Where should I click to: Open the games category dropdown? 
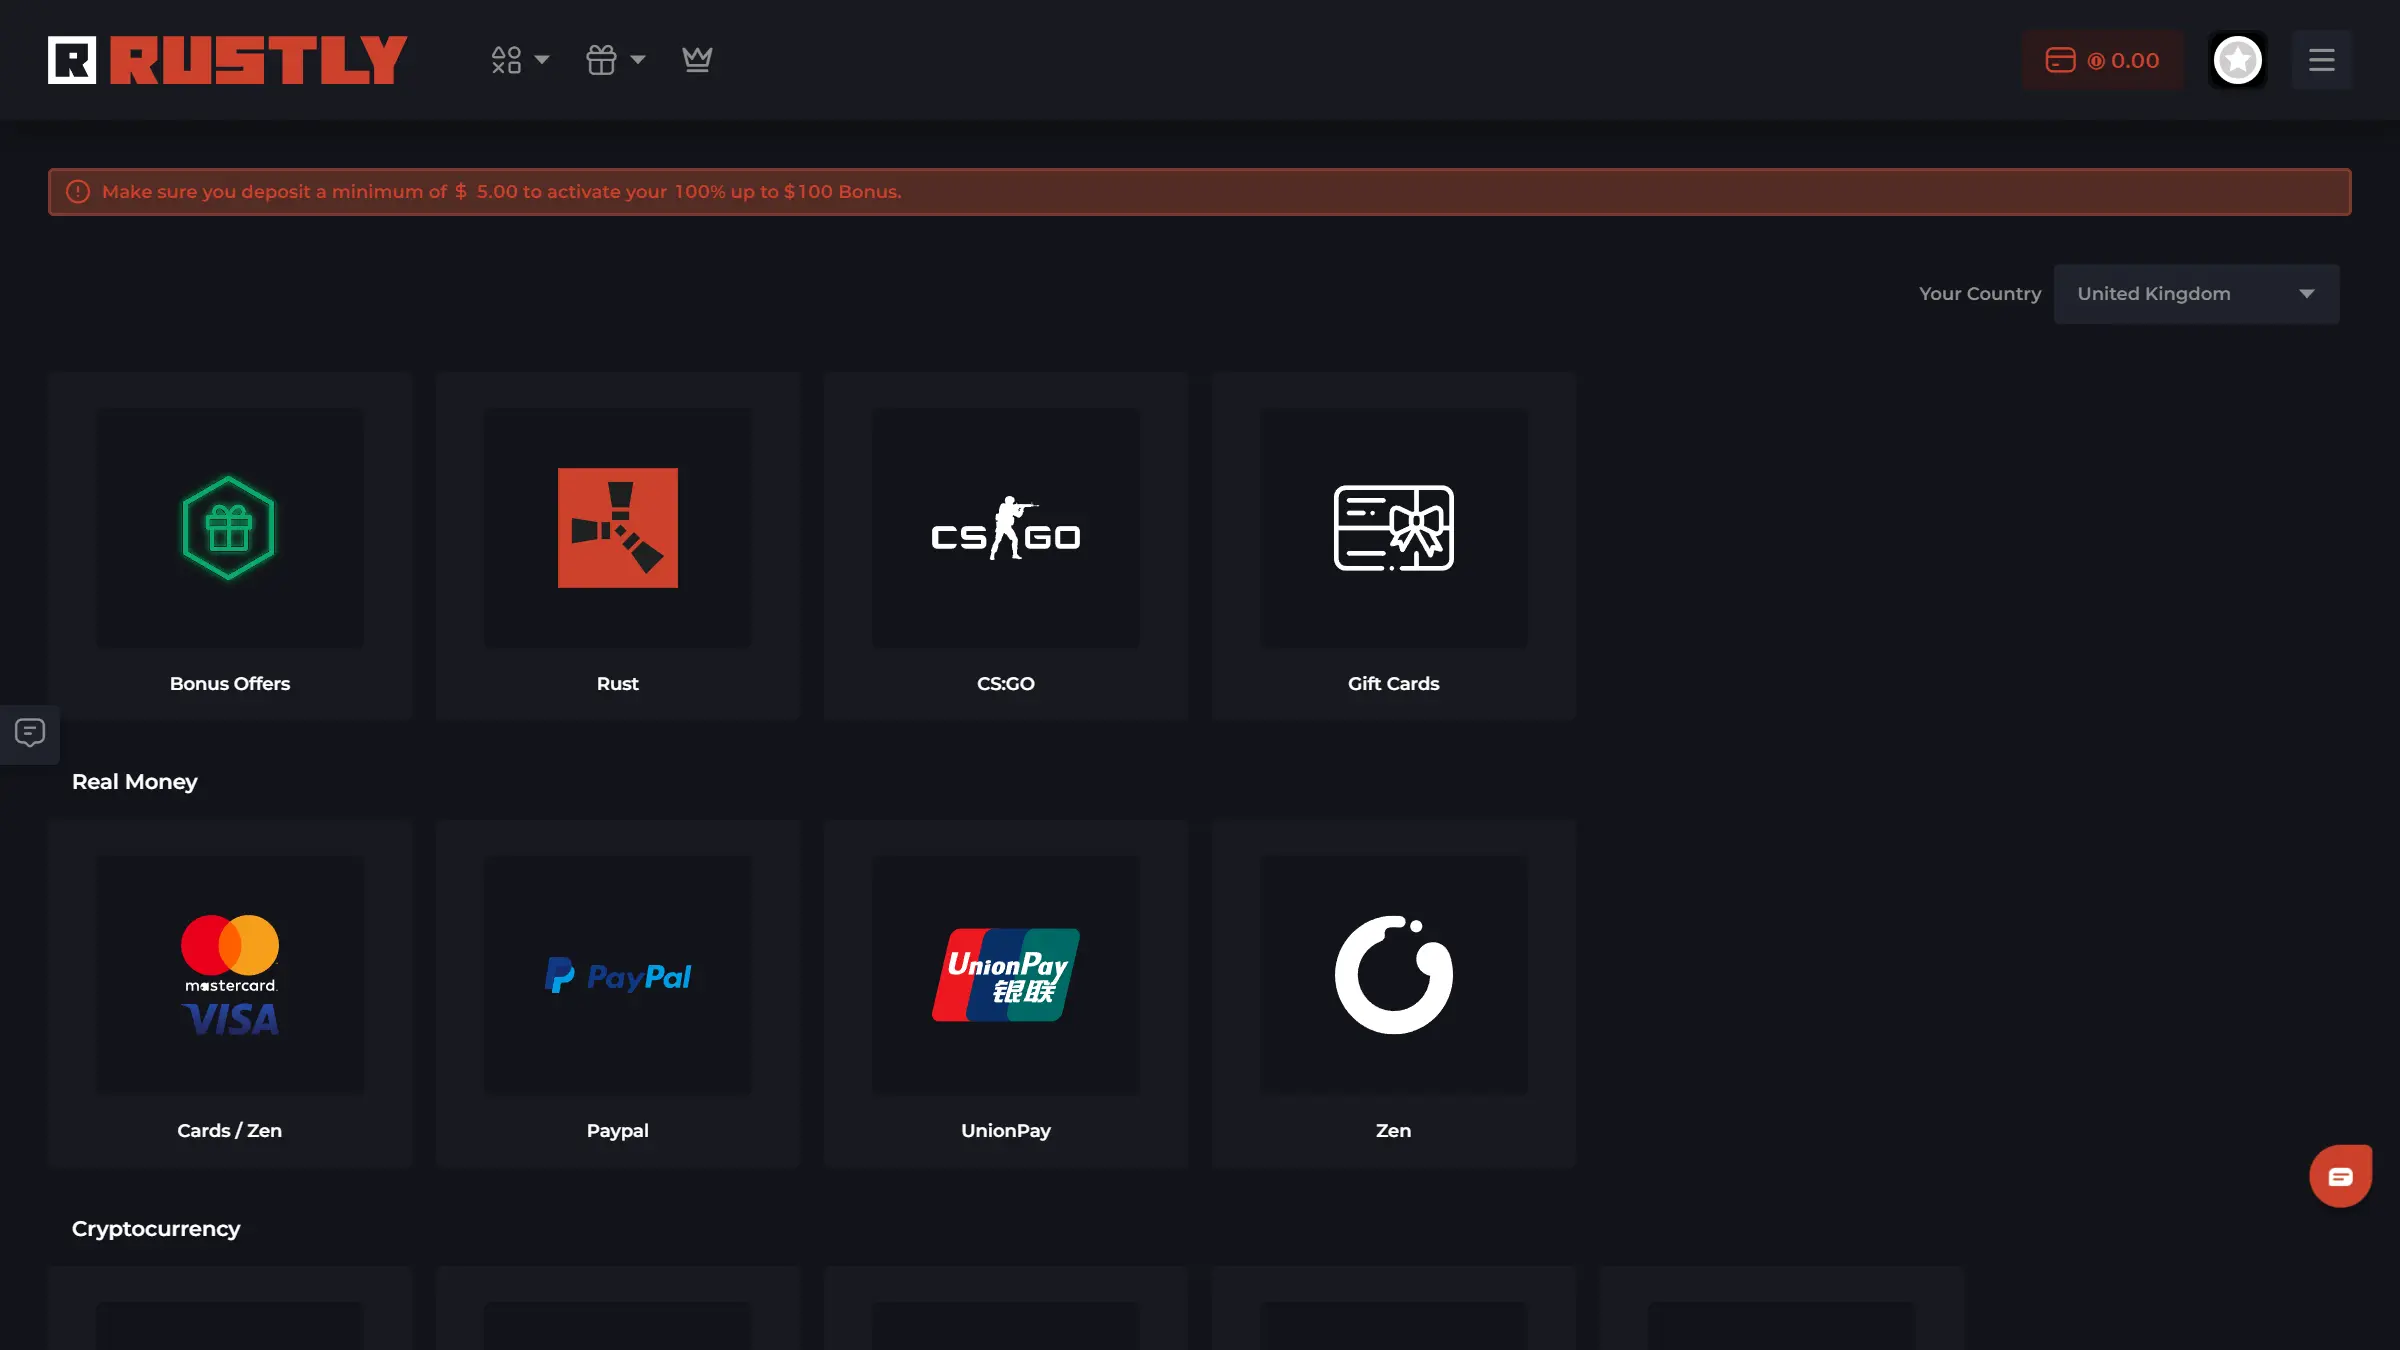click(x=520, y=60)
